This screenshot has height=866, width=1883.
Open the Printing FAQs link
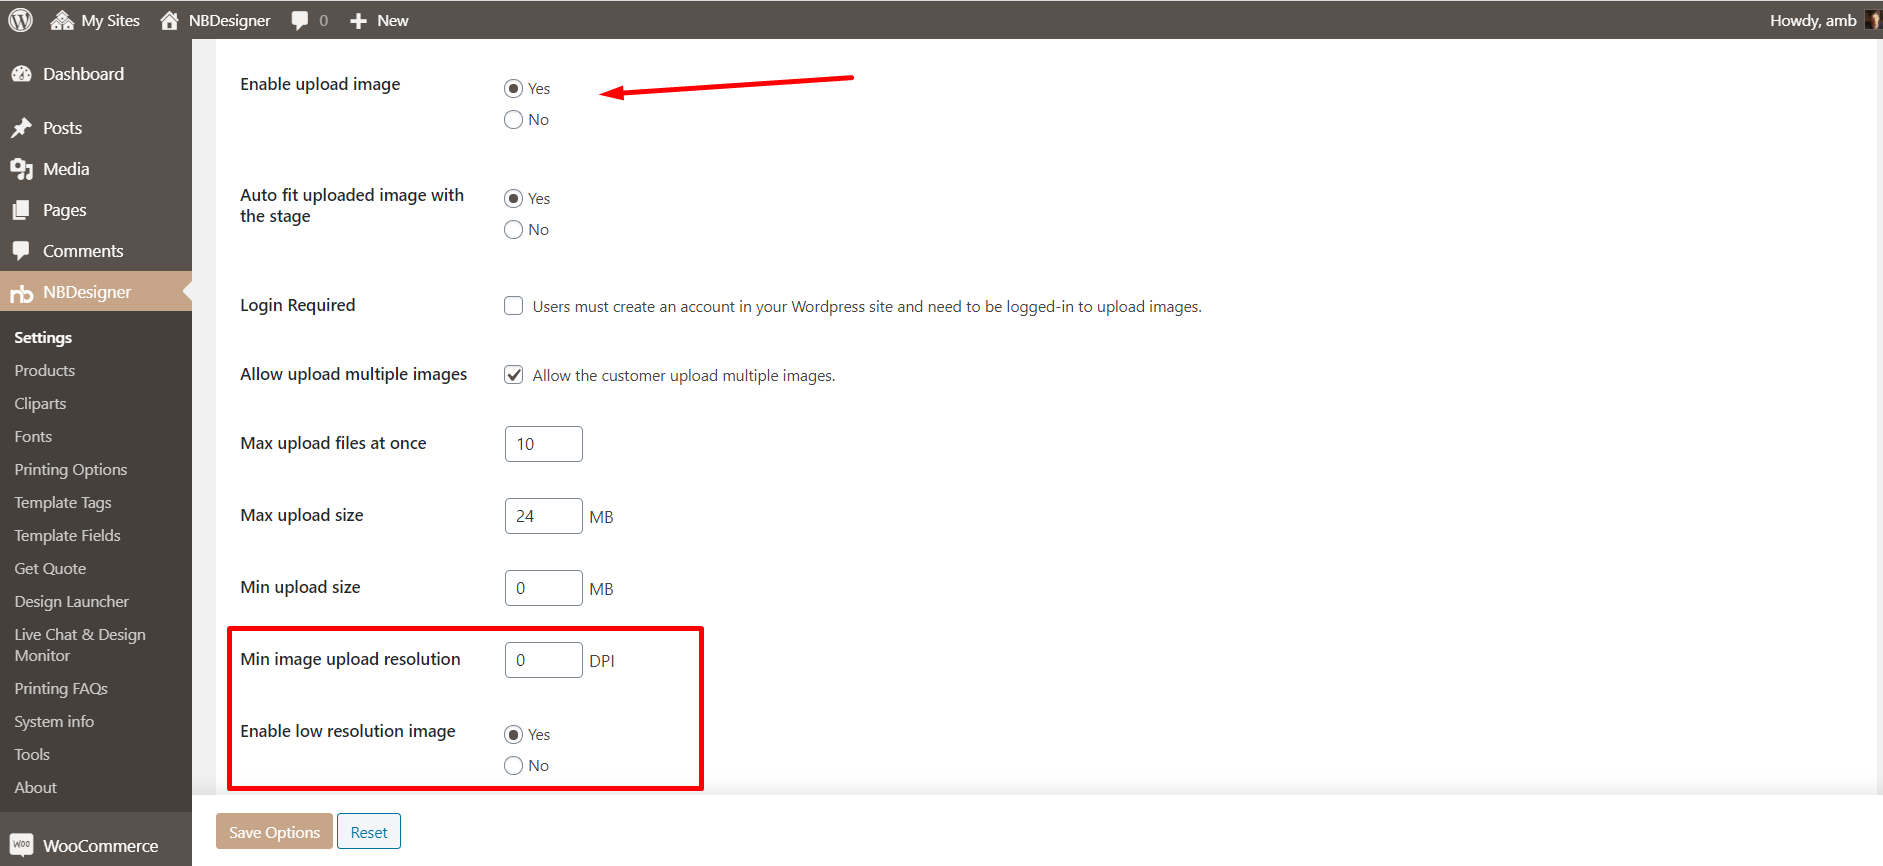(61, 688)
